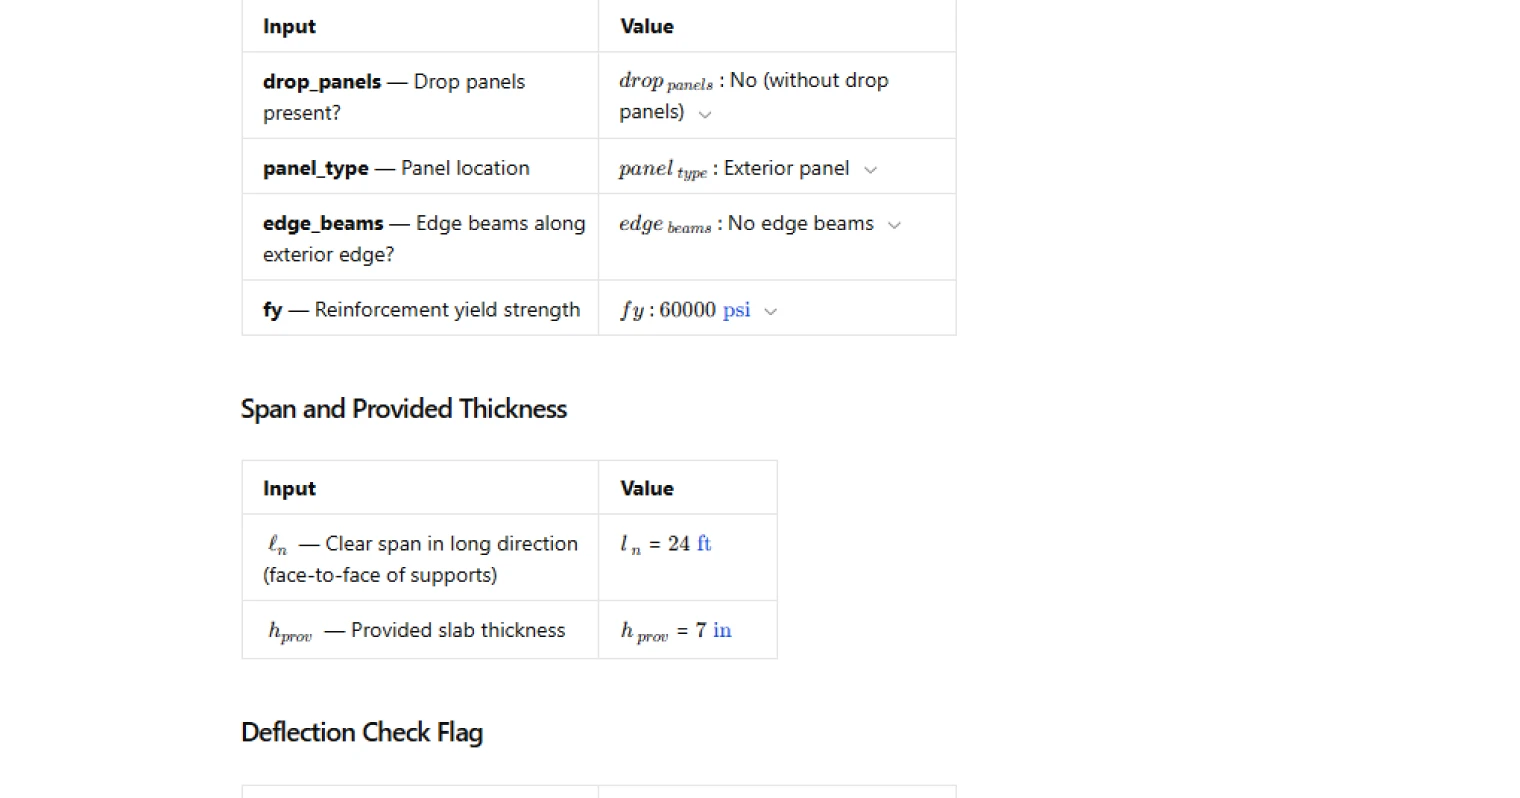The image size is (1520, 798).
Task: Select the No (without drop panels) value text
Action: coord(808,81)
